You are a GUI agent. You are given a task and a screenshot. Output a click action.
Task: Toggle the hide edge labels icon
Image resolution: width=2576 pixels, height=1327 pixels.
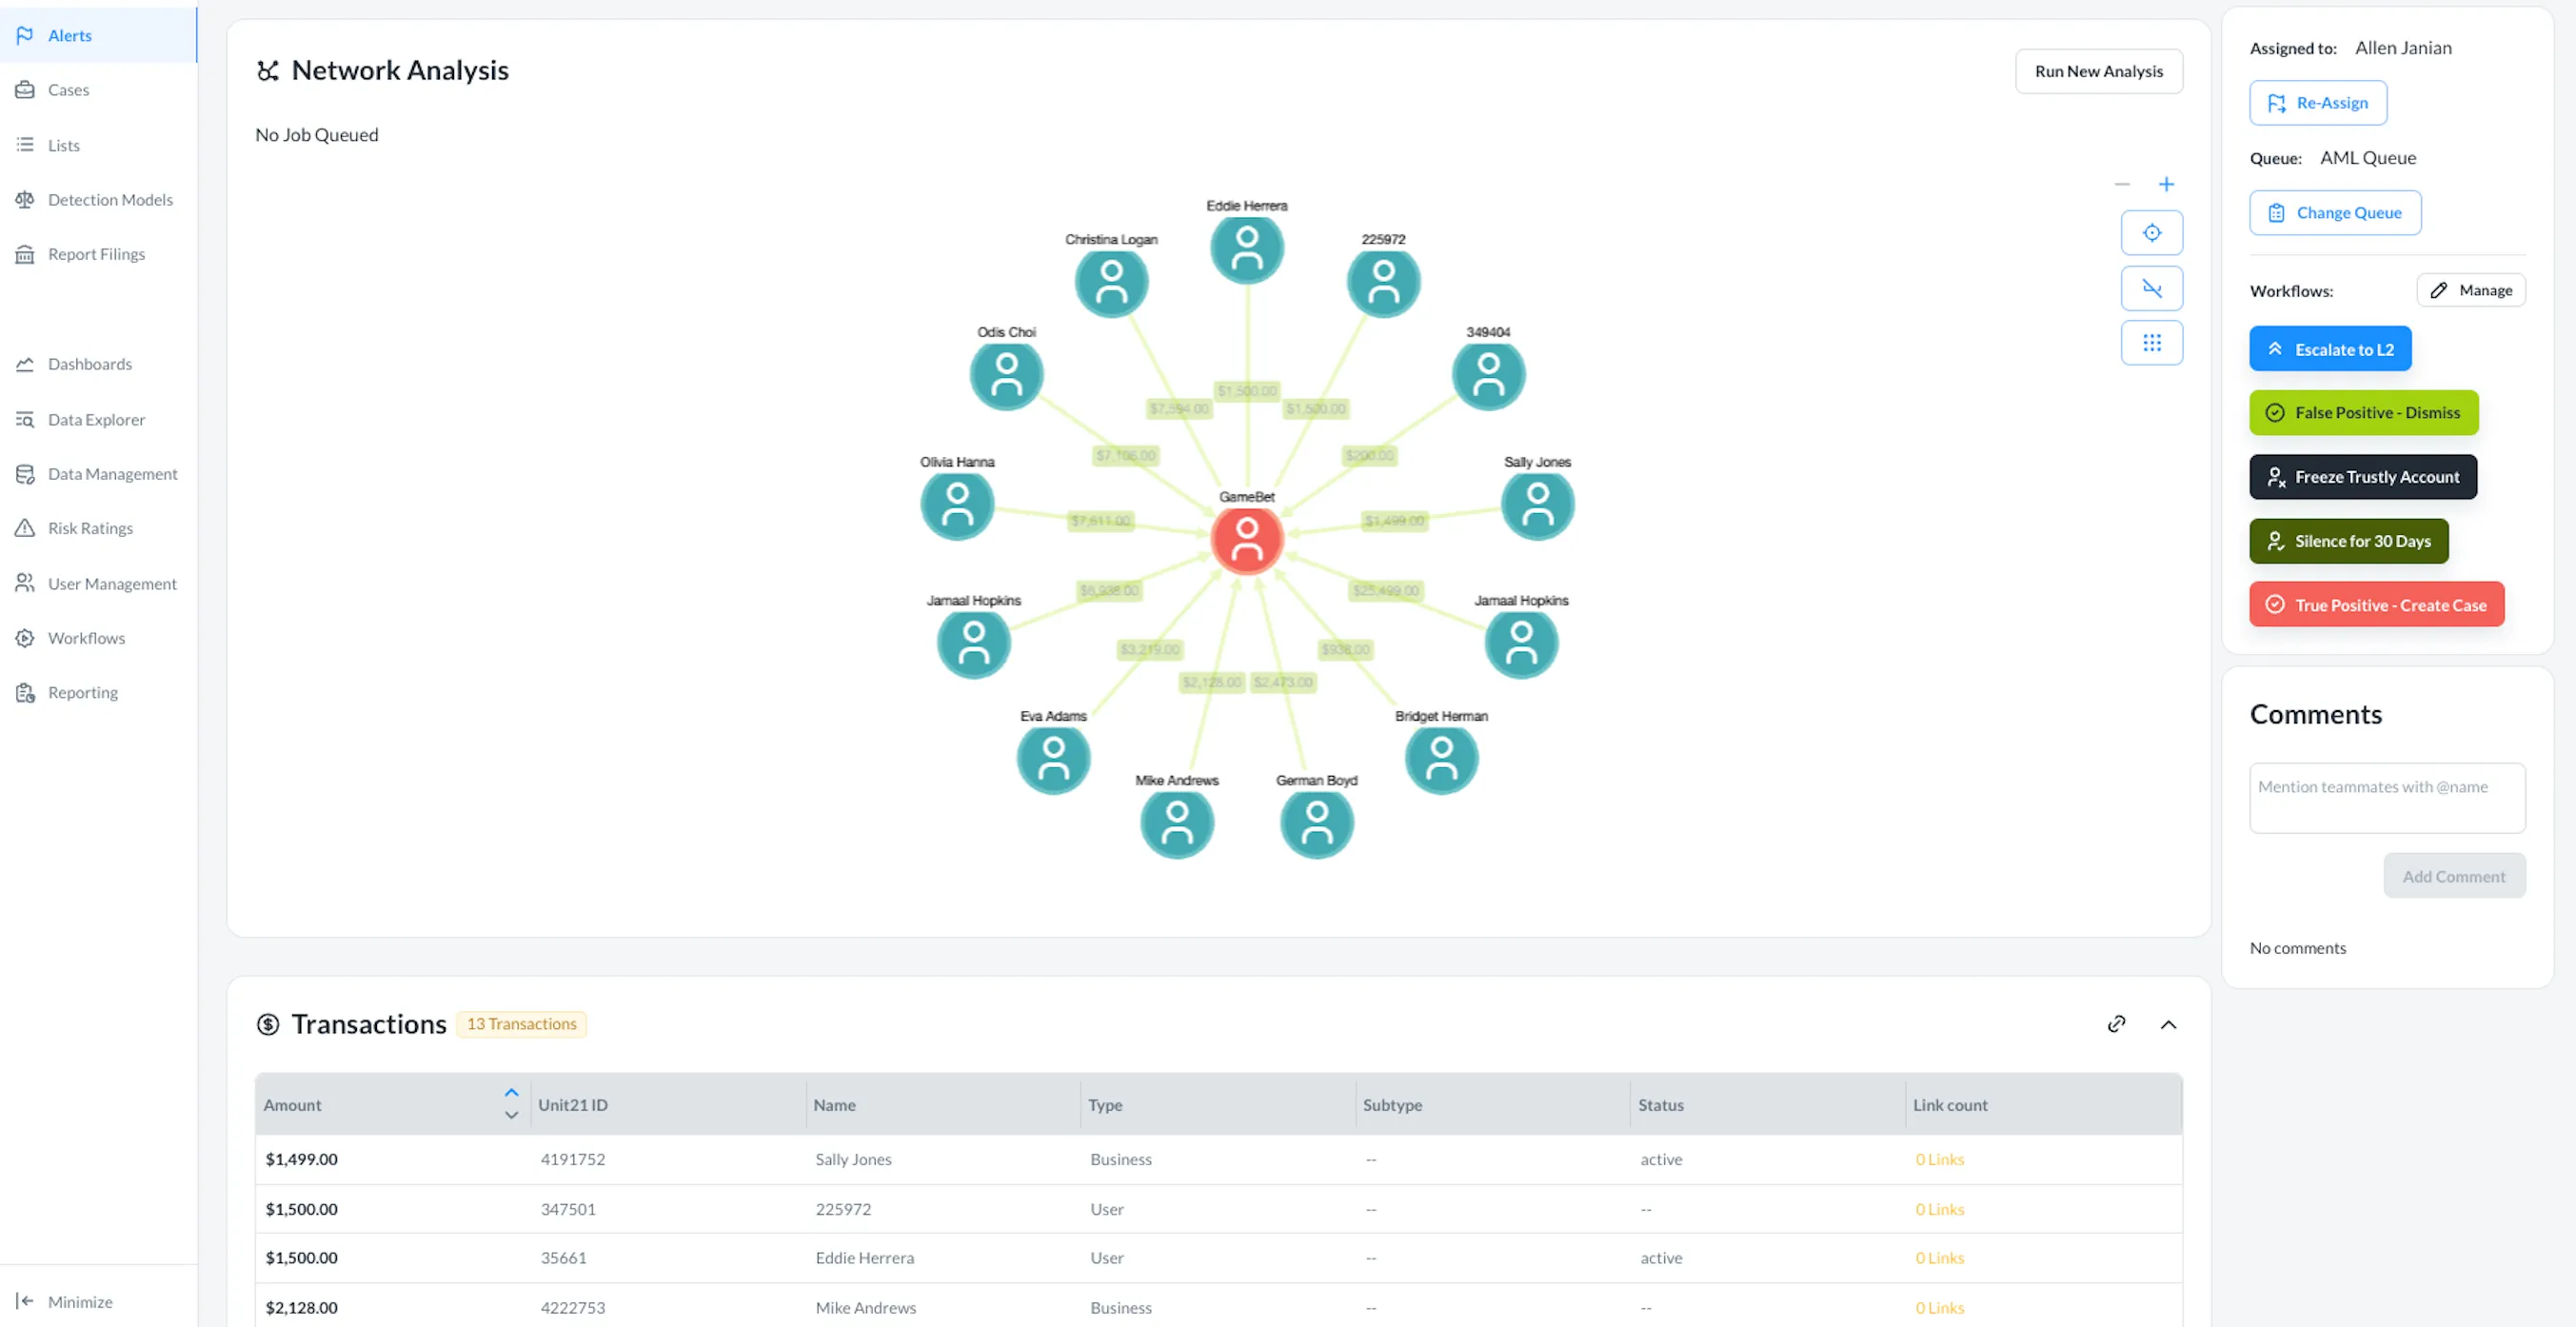pos(2151,288)
